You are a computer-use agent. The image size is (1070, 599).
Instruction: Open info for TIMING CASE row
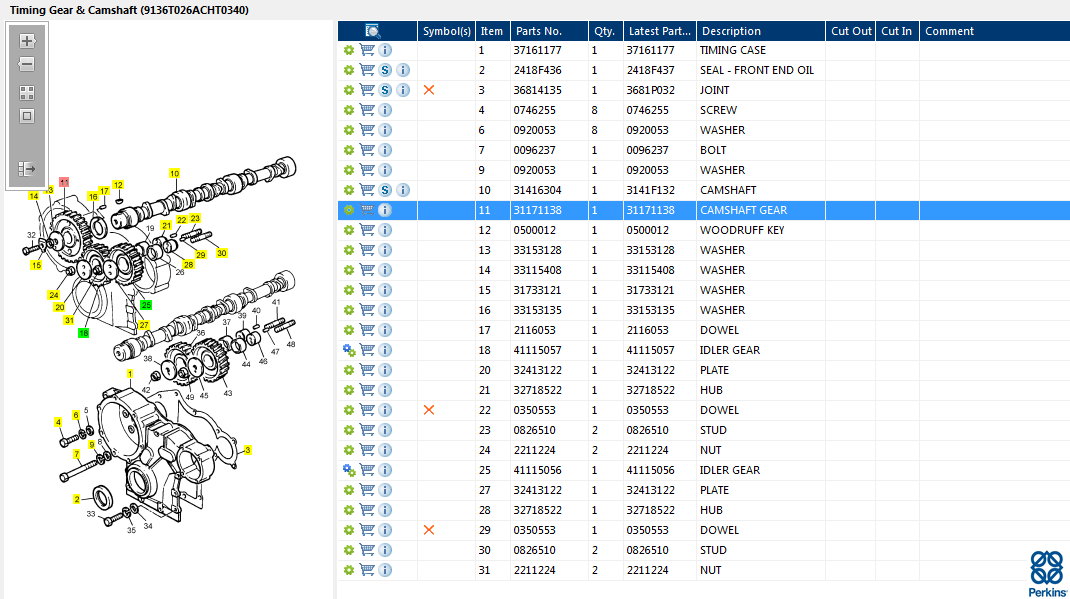[x=385, y=50]
